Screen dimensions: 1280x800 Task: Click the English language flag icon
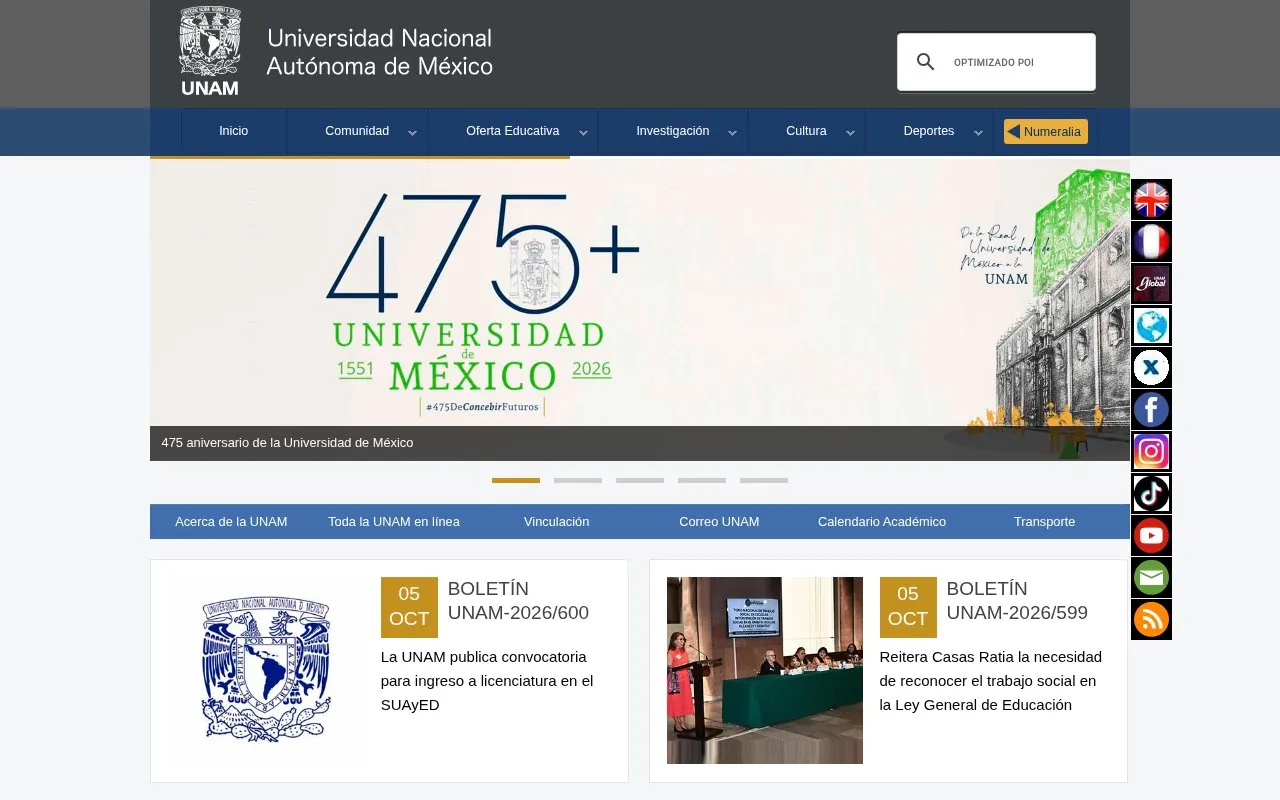1151,200
